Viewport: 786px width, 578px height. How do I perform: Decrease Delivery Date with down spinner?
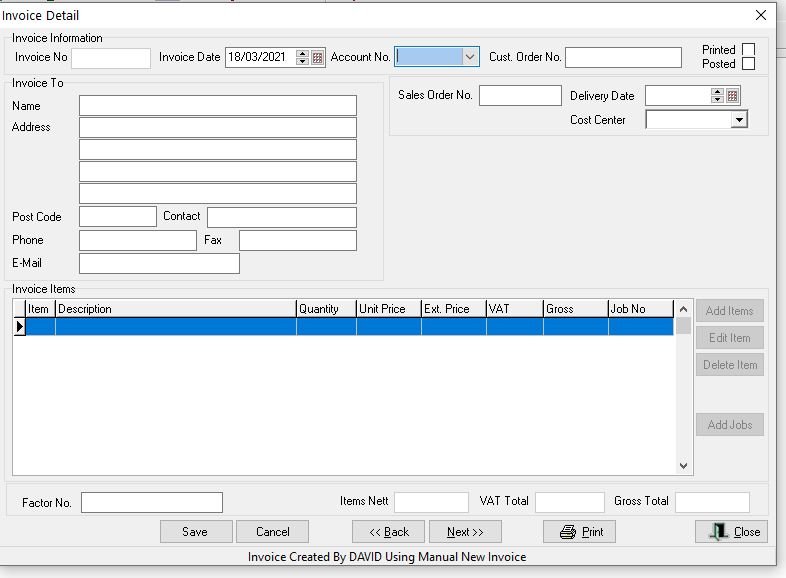717,99
